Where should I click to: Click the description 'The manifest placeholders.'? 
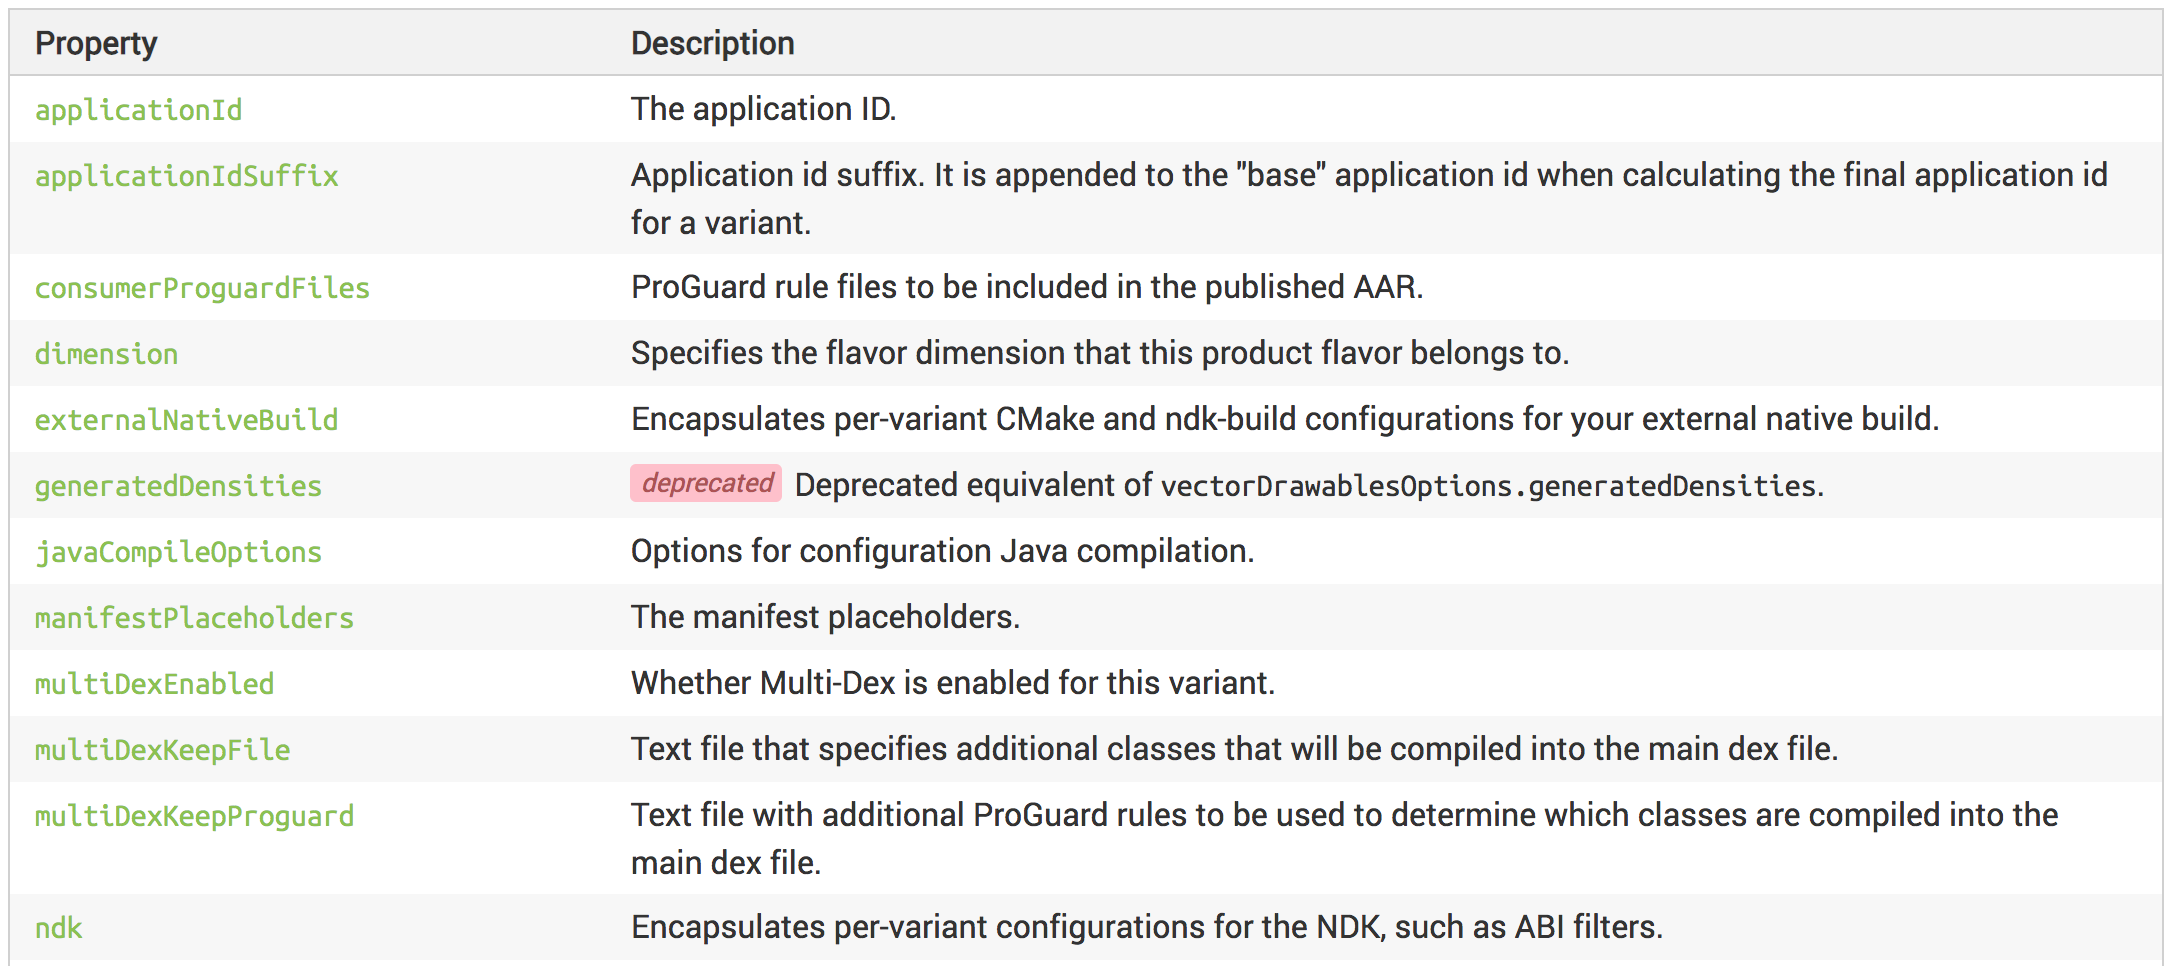point(825,617)
